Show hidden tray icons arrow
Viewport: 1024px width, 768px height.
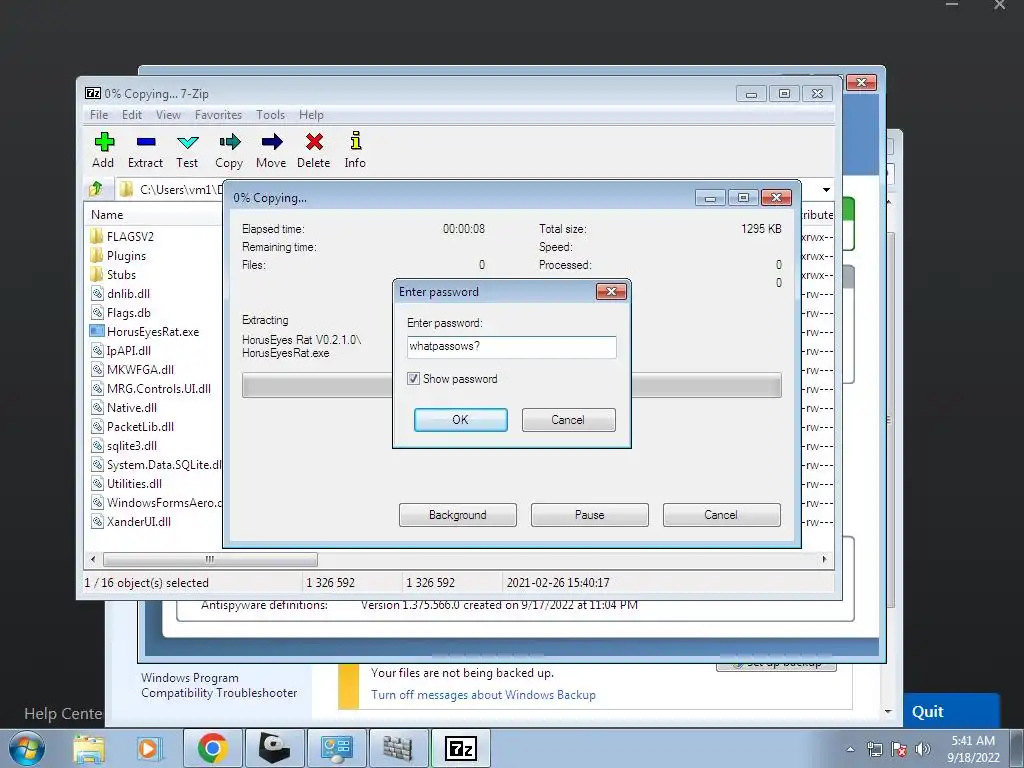pos(850,749)
